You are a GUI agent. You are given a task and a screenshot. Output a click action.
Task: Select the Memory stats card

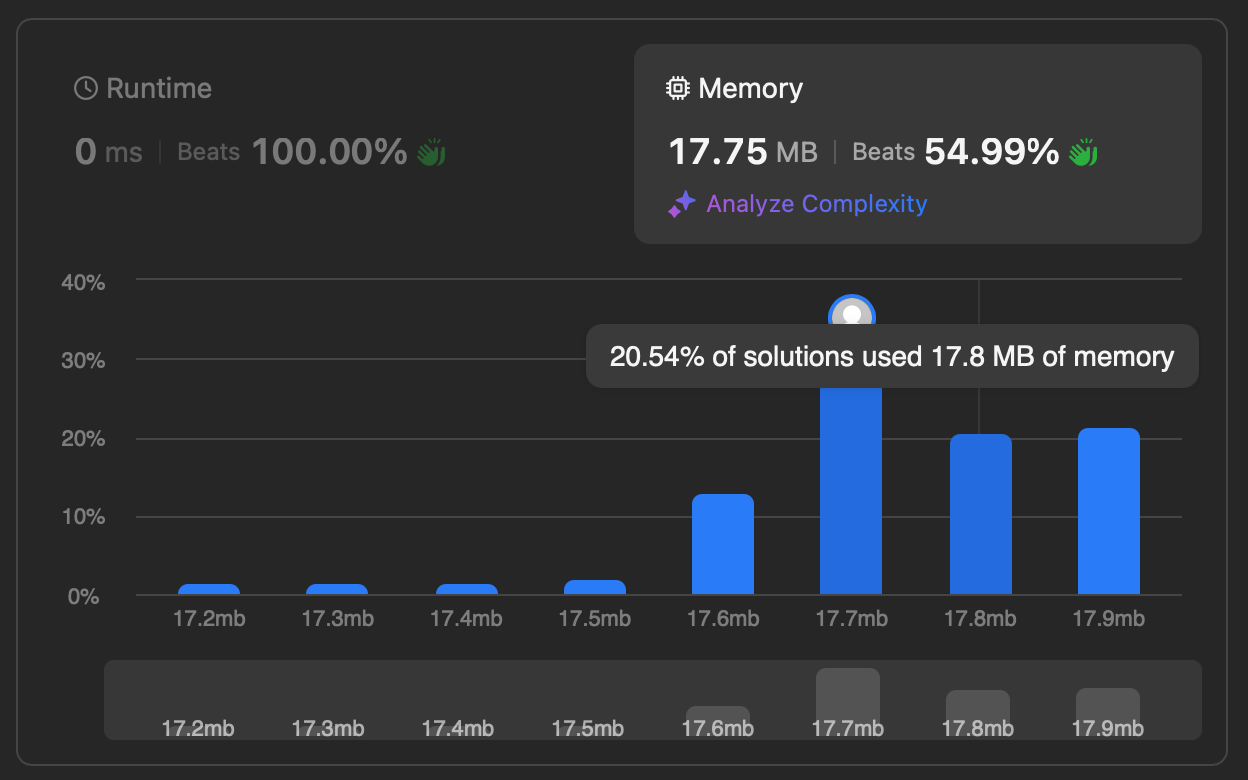[918, 144]
